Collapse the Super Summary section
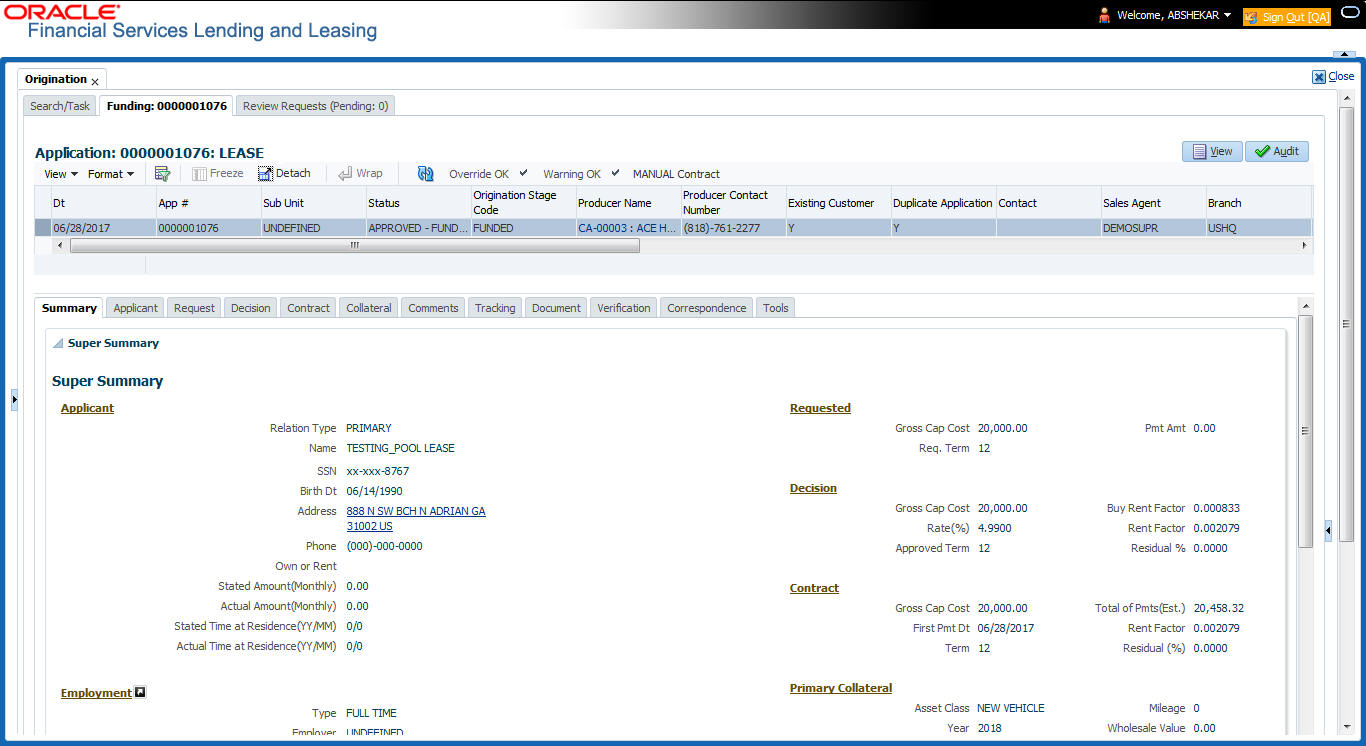Screen dimensions: 1366x746 (x=58, y=344)
